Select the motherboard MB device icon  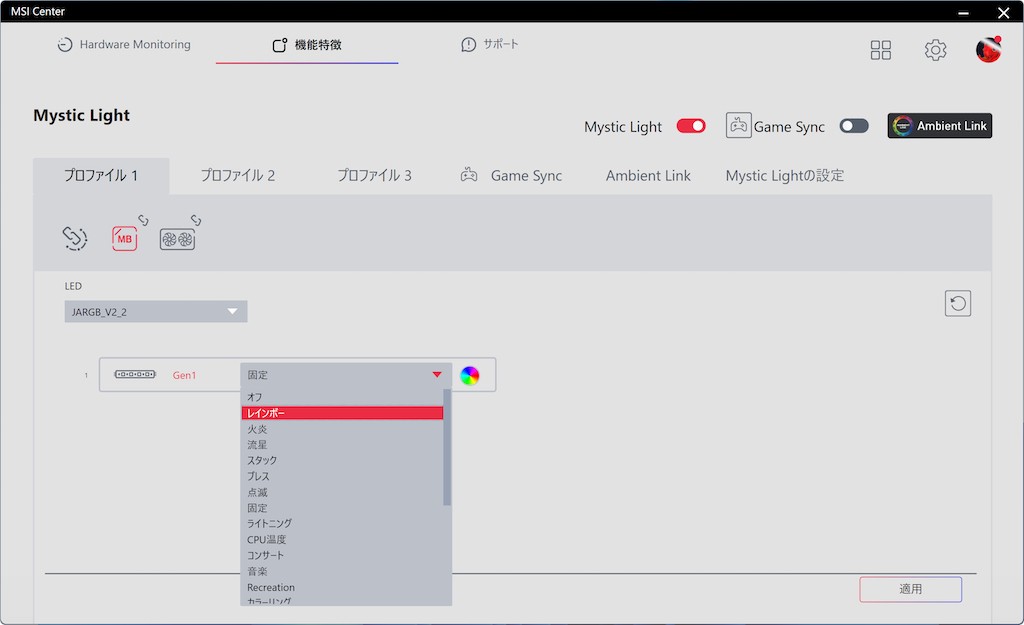(125, 238)
